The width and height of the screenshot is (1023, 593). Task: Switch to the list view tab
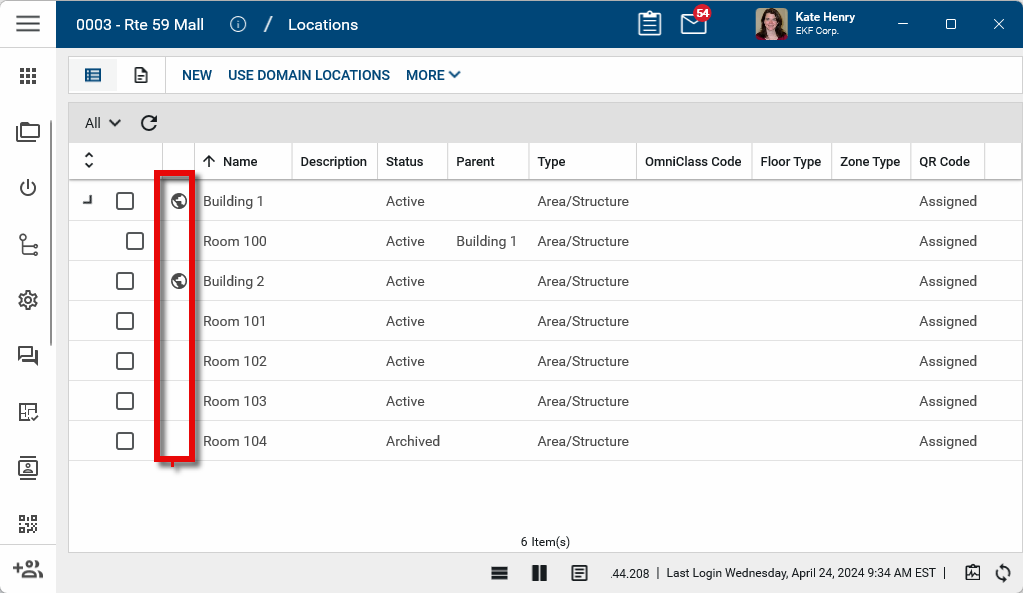93,75
